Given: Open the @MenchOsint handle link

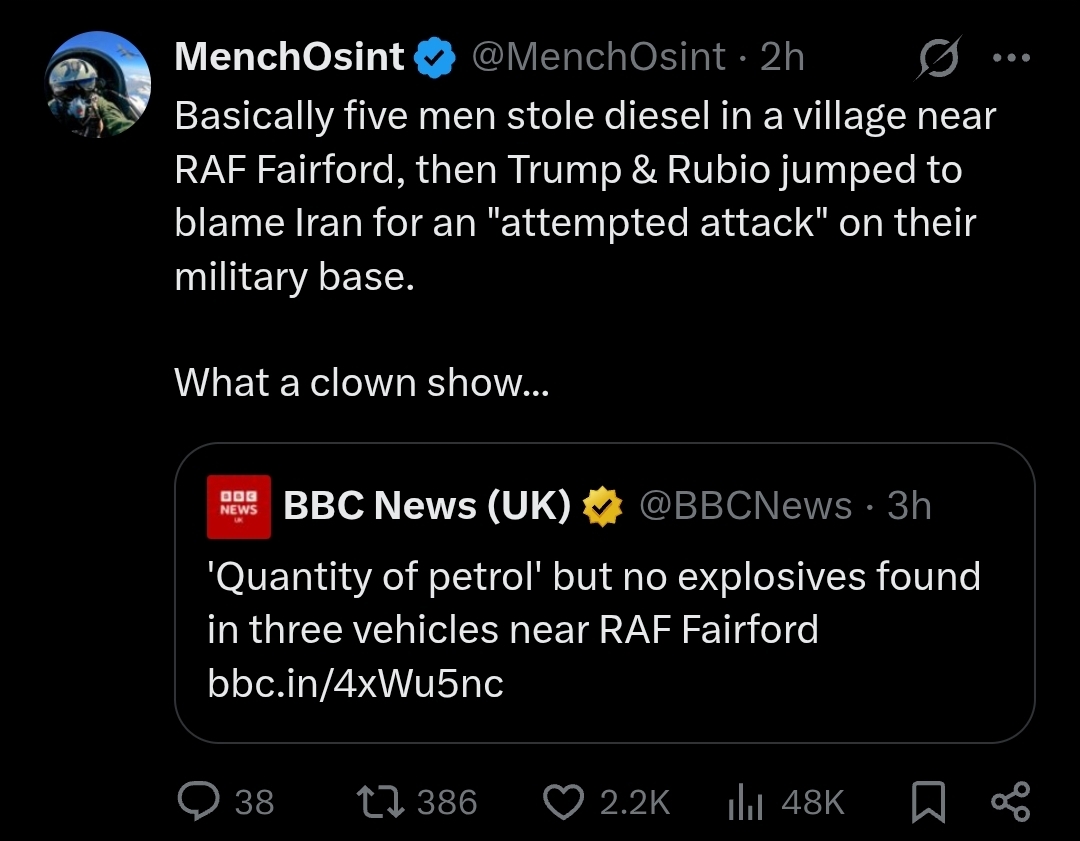Looking at the screenshot, I should [x=599, y=56].
